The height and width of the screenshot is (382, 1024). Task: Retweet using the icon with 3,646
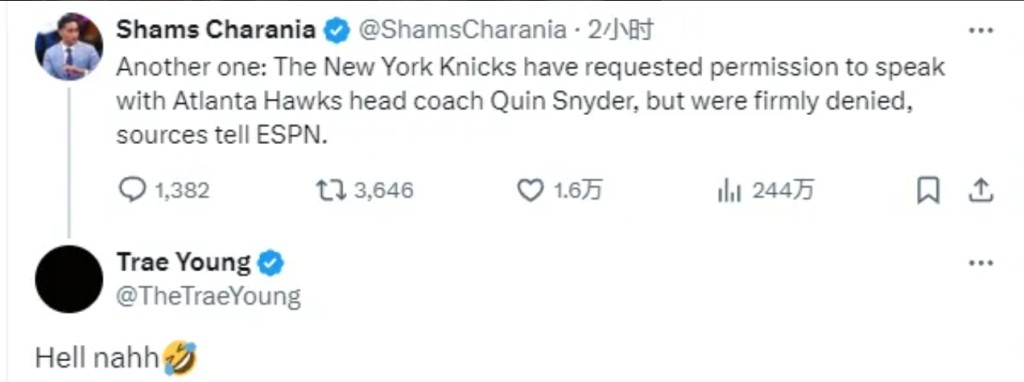coord(328,190)
